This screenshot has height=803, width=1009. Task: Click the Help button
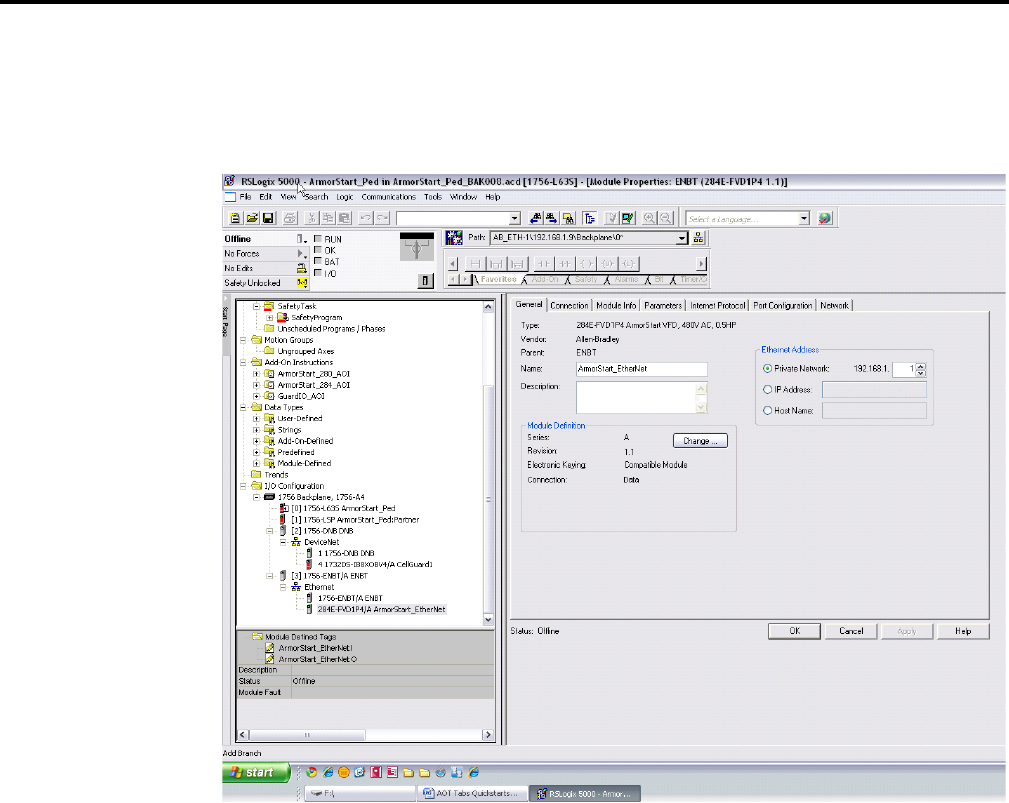click(x=963, y=631)
